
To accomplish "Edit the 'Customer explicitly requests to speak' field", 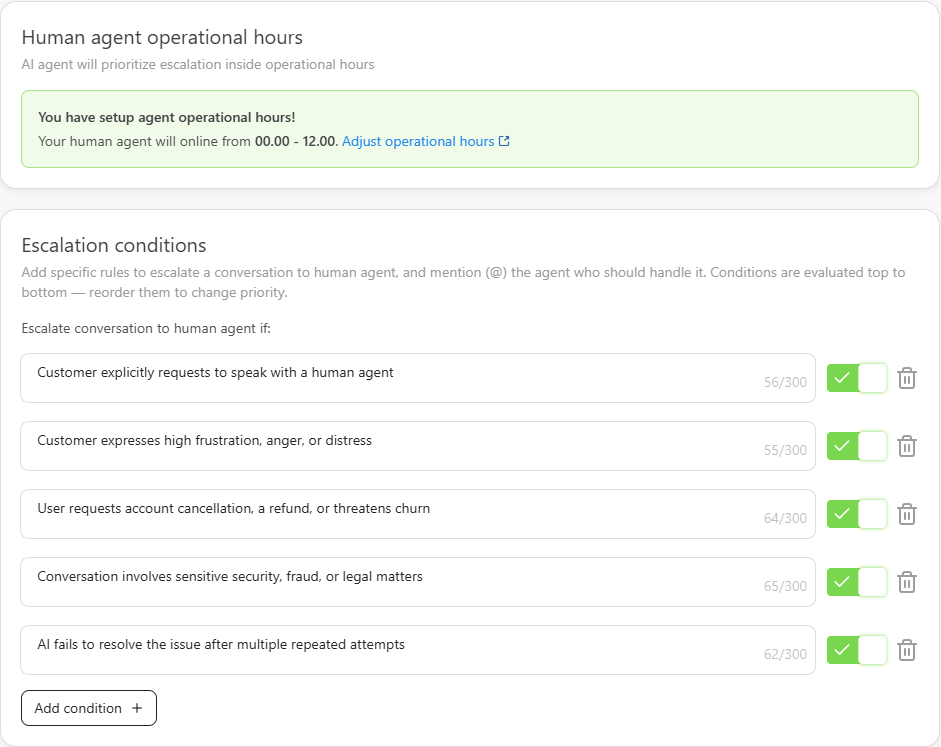I will (x=418, y=378).
